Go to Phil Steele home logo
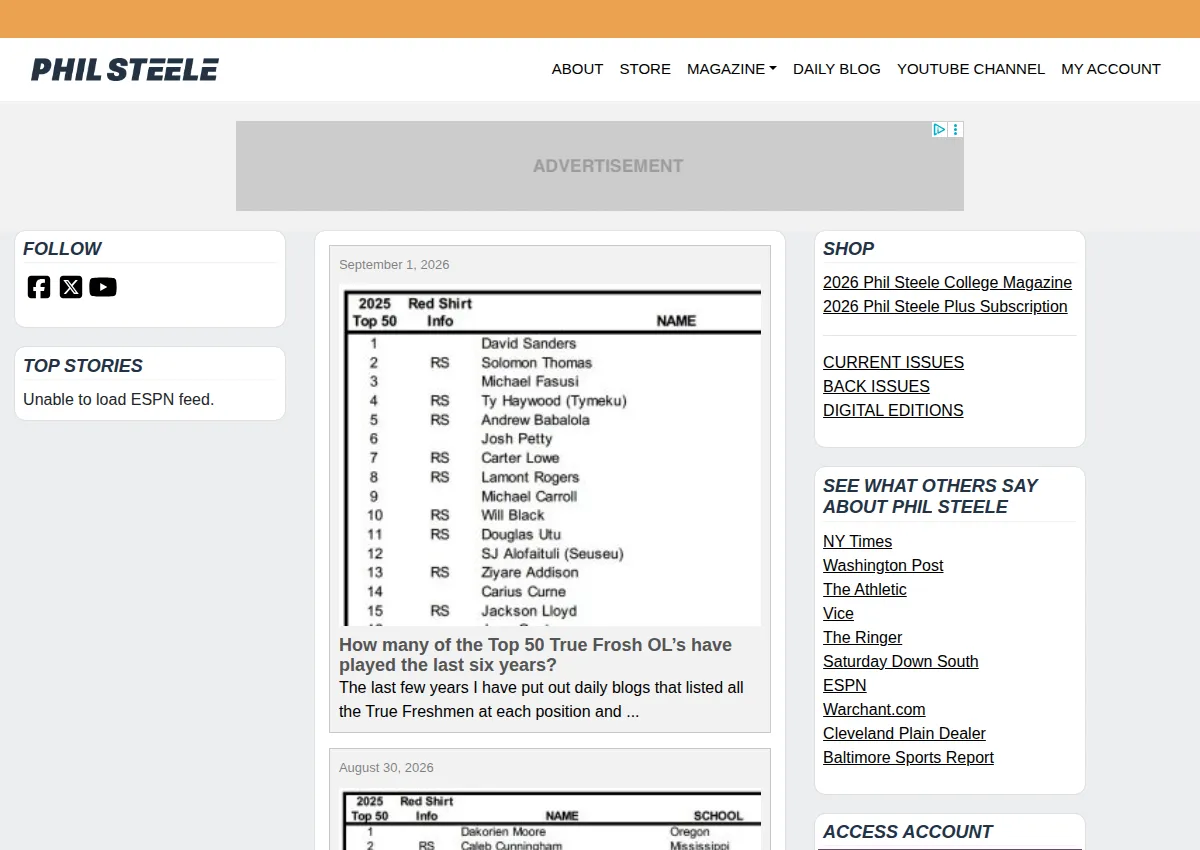Image resolution: width=1200 pixels, height=850 pixels. pyautogui.click(x=125, y=69)
